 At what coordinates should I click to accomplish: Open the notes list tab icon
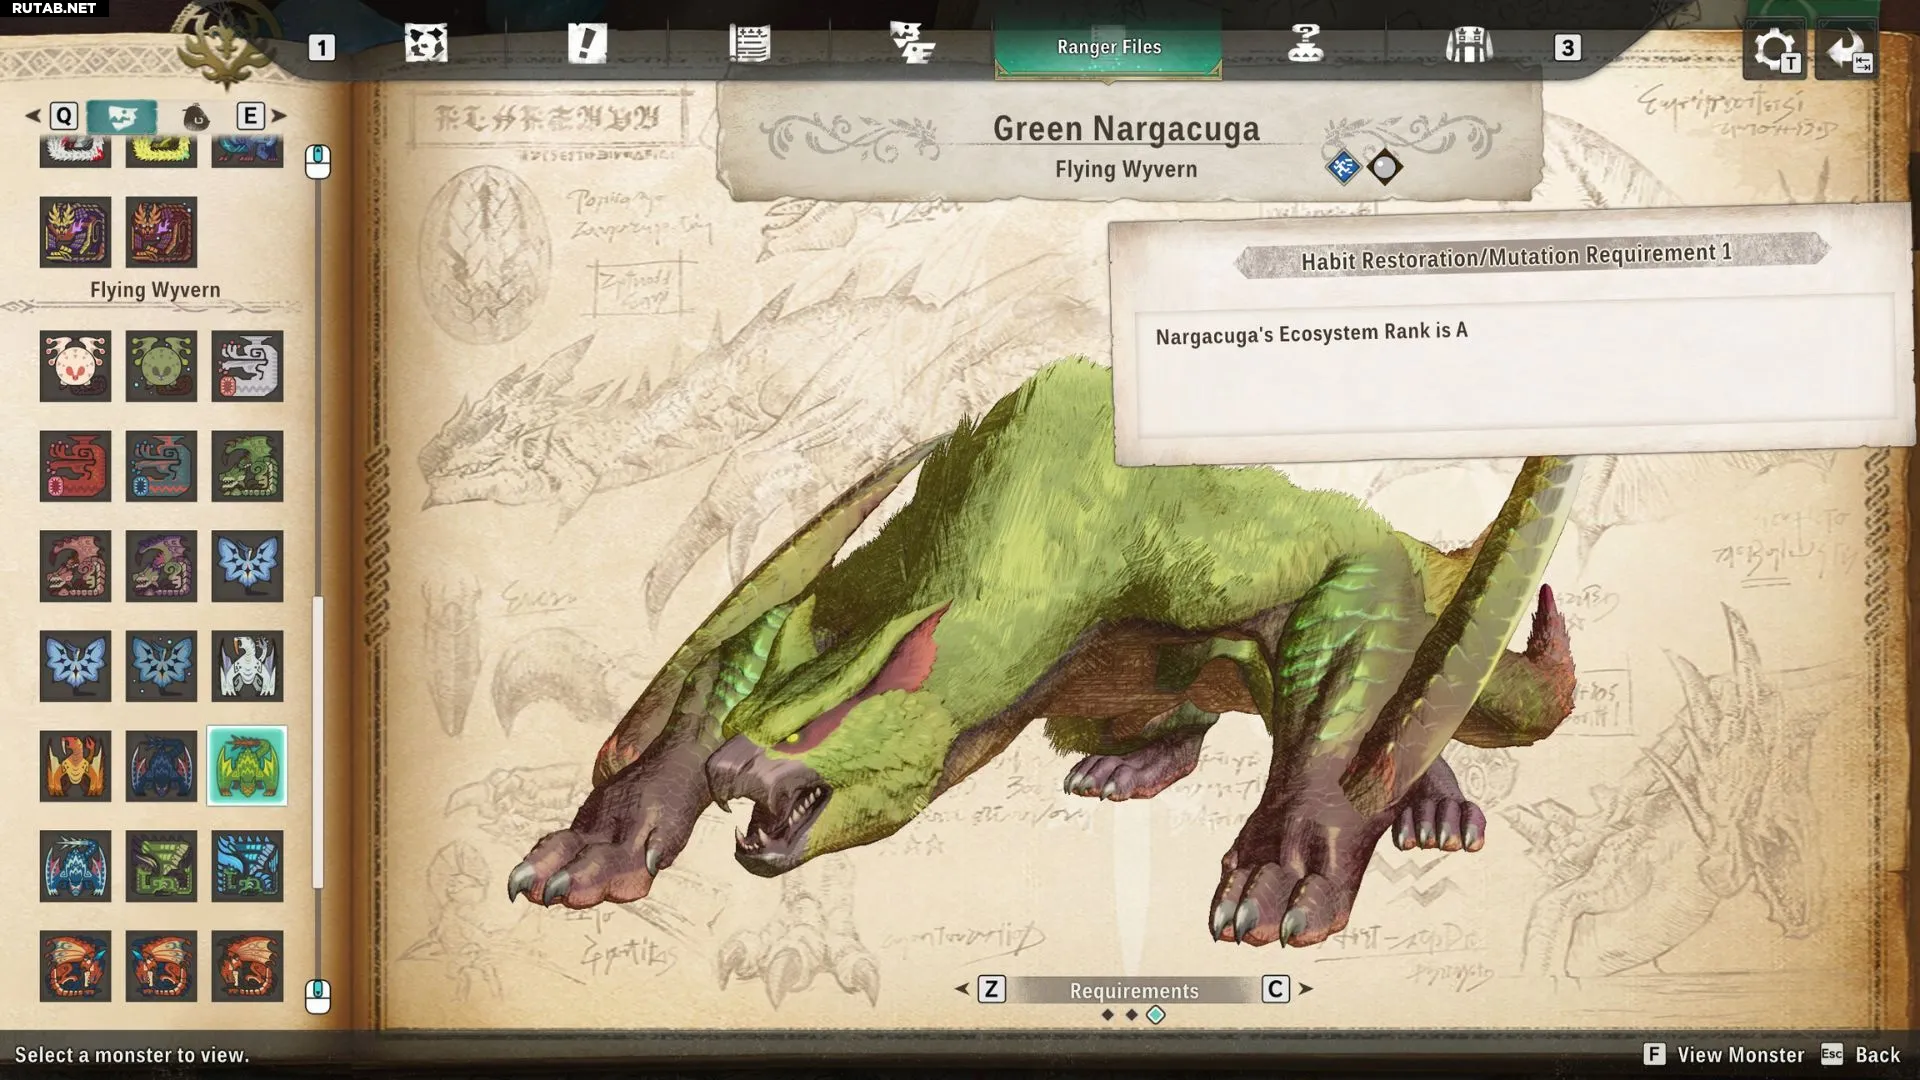coord(749,45)
